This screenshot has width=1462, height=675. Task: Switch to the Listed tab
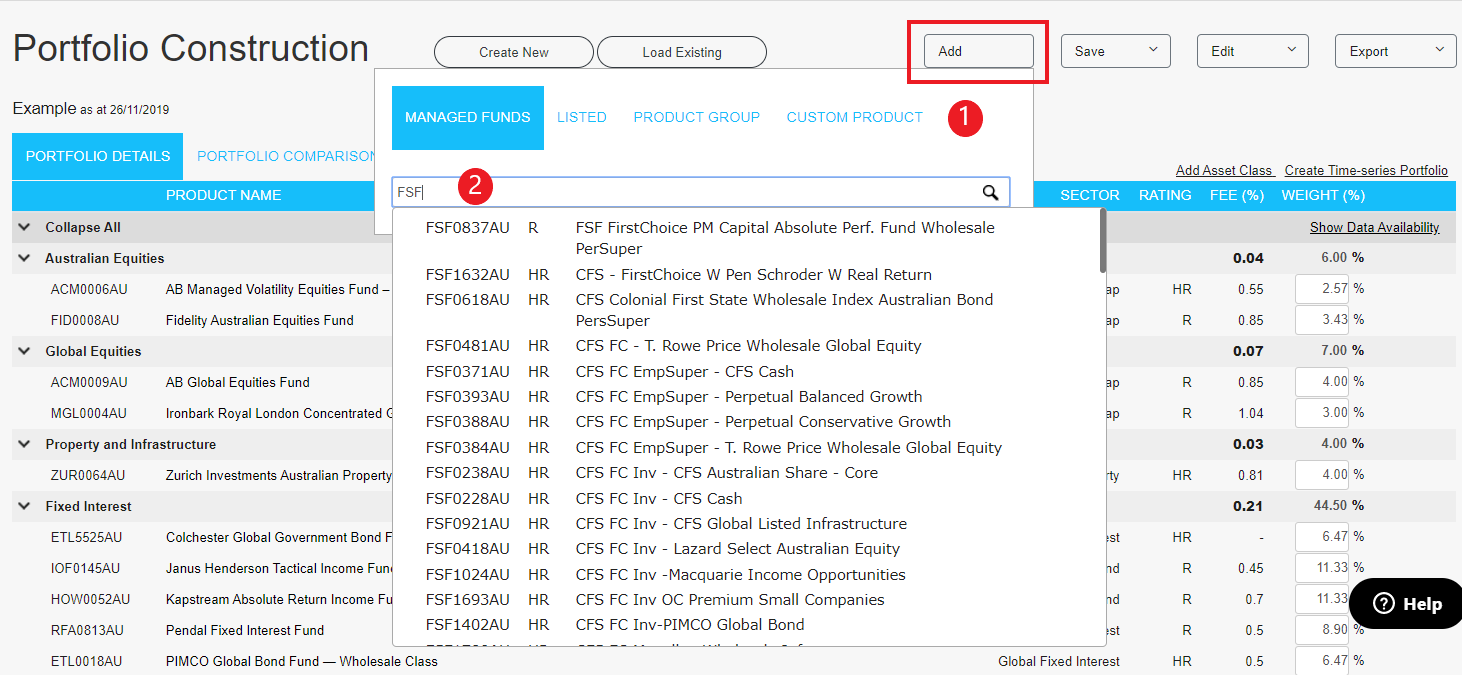[x=581, y=118]
